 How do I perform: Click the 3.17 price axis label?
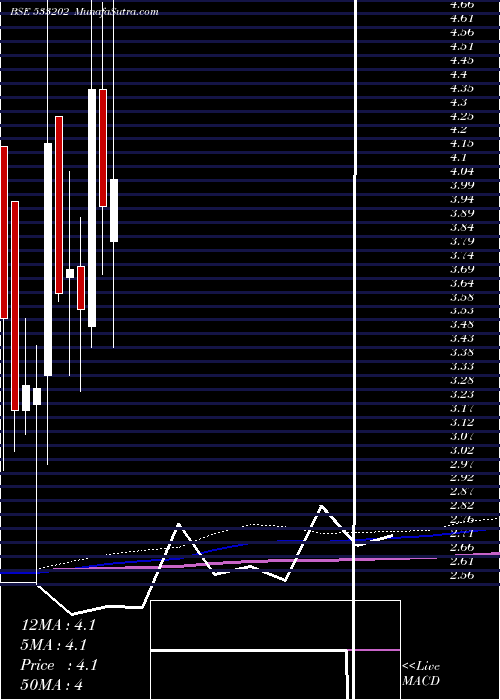[462, 408]
